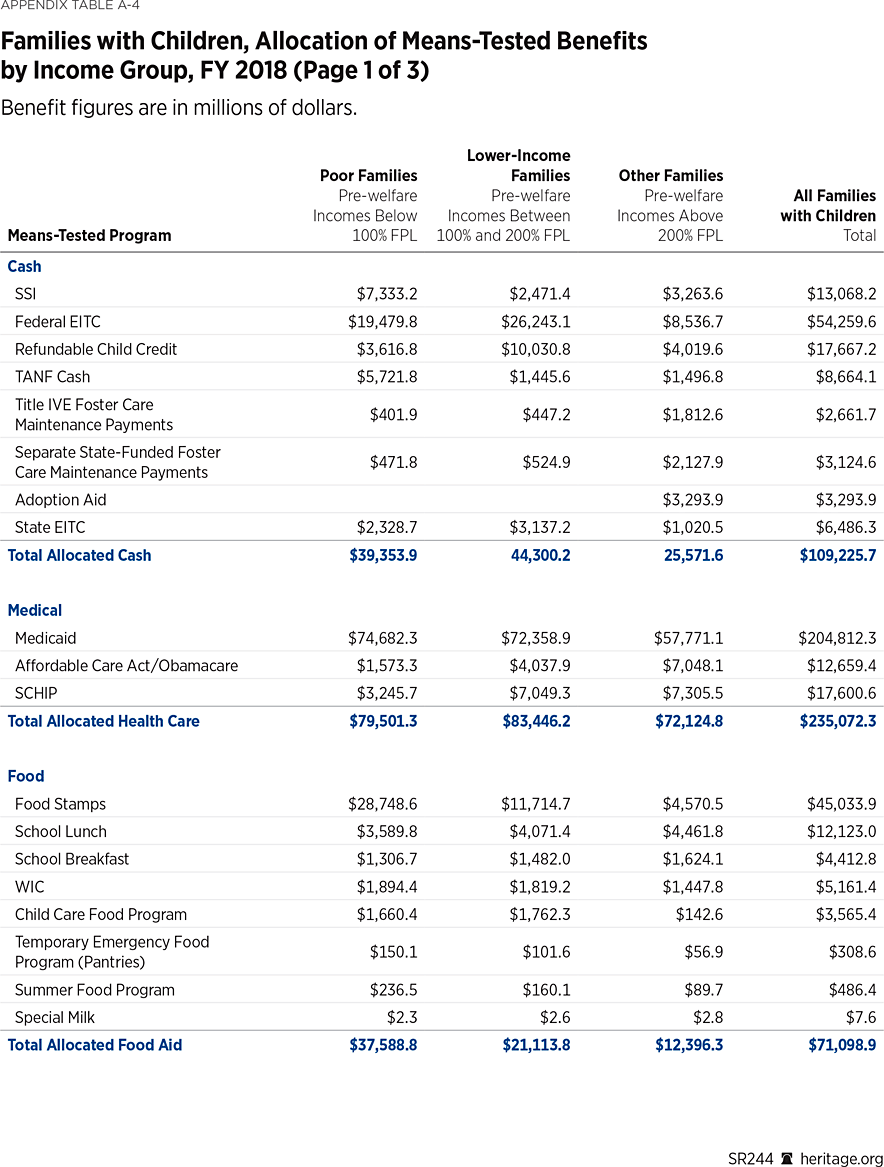Click the Total Allocated Health Care label
Viewport: 884px width, 1167px height.
pyautogui.click(x=104, y=721)
